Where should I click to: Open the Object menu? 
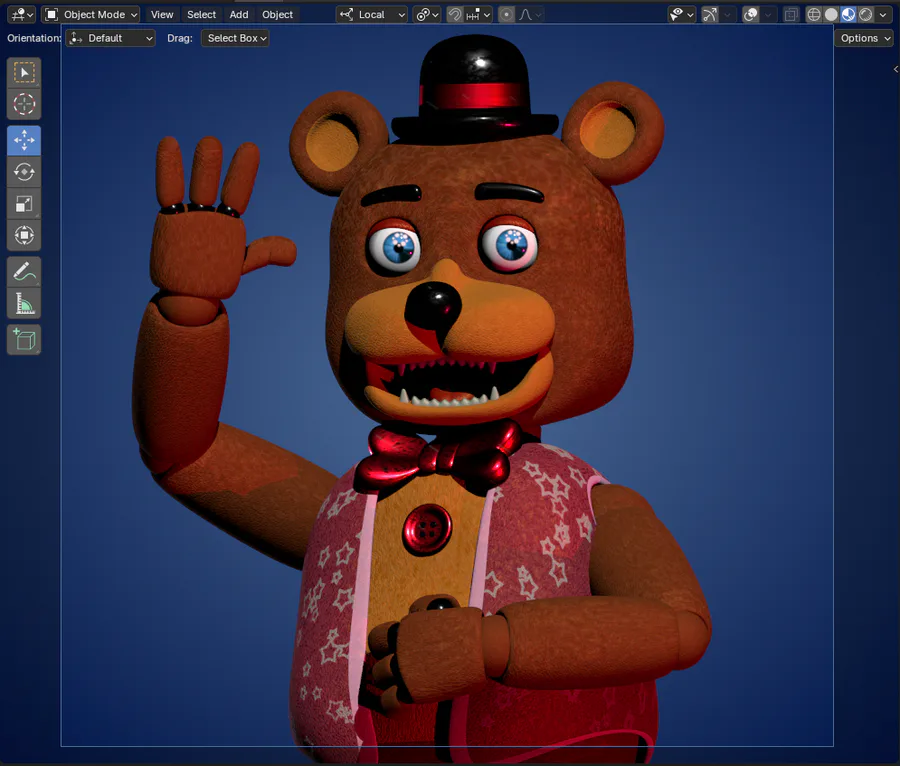coord(277,14)
